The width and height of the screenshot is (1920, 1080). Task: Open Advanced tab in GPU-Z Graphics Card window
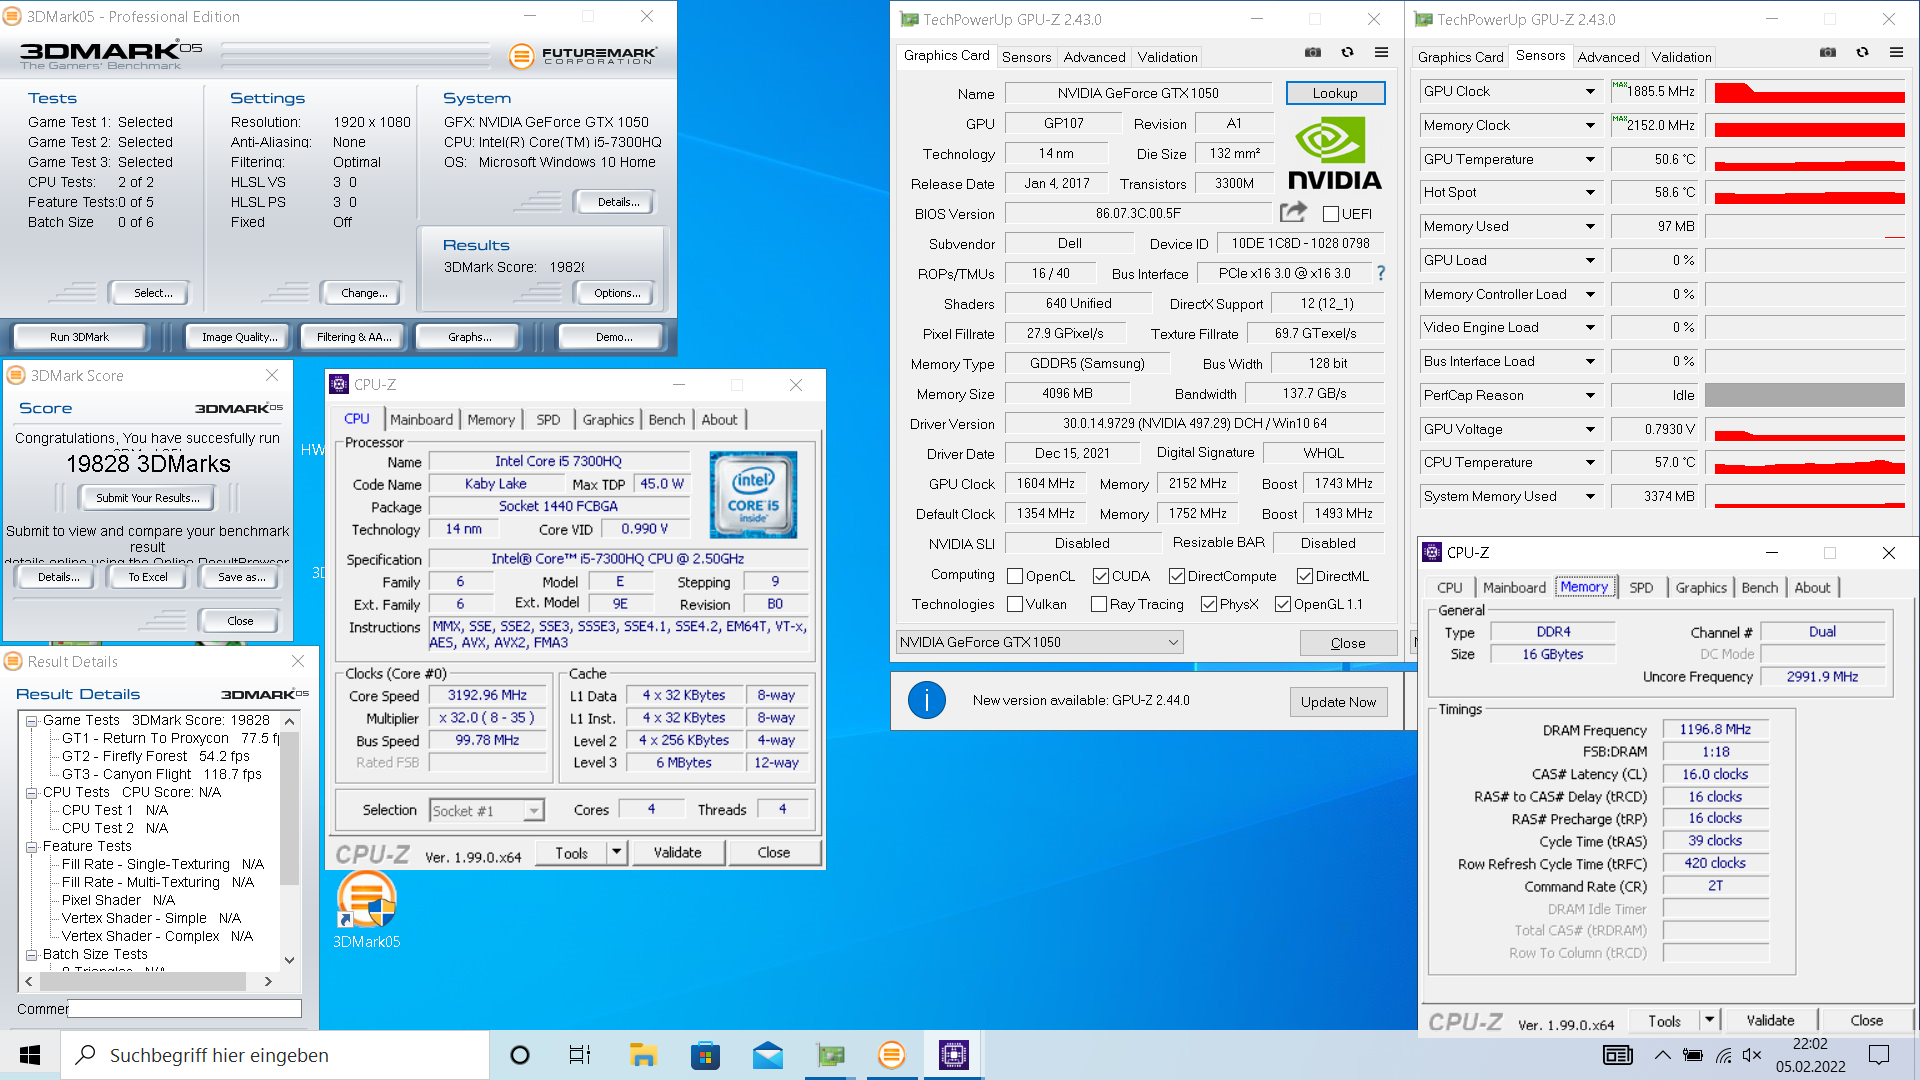point(1094,57)
